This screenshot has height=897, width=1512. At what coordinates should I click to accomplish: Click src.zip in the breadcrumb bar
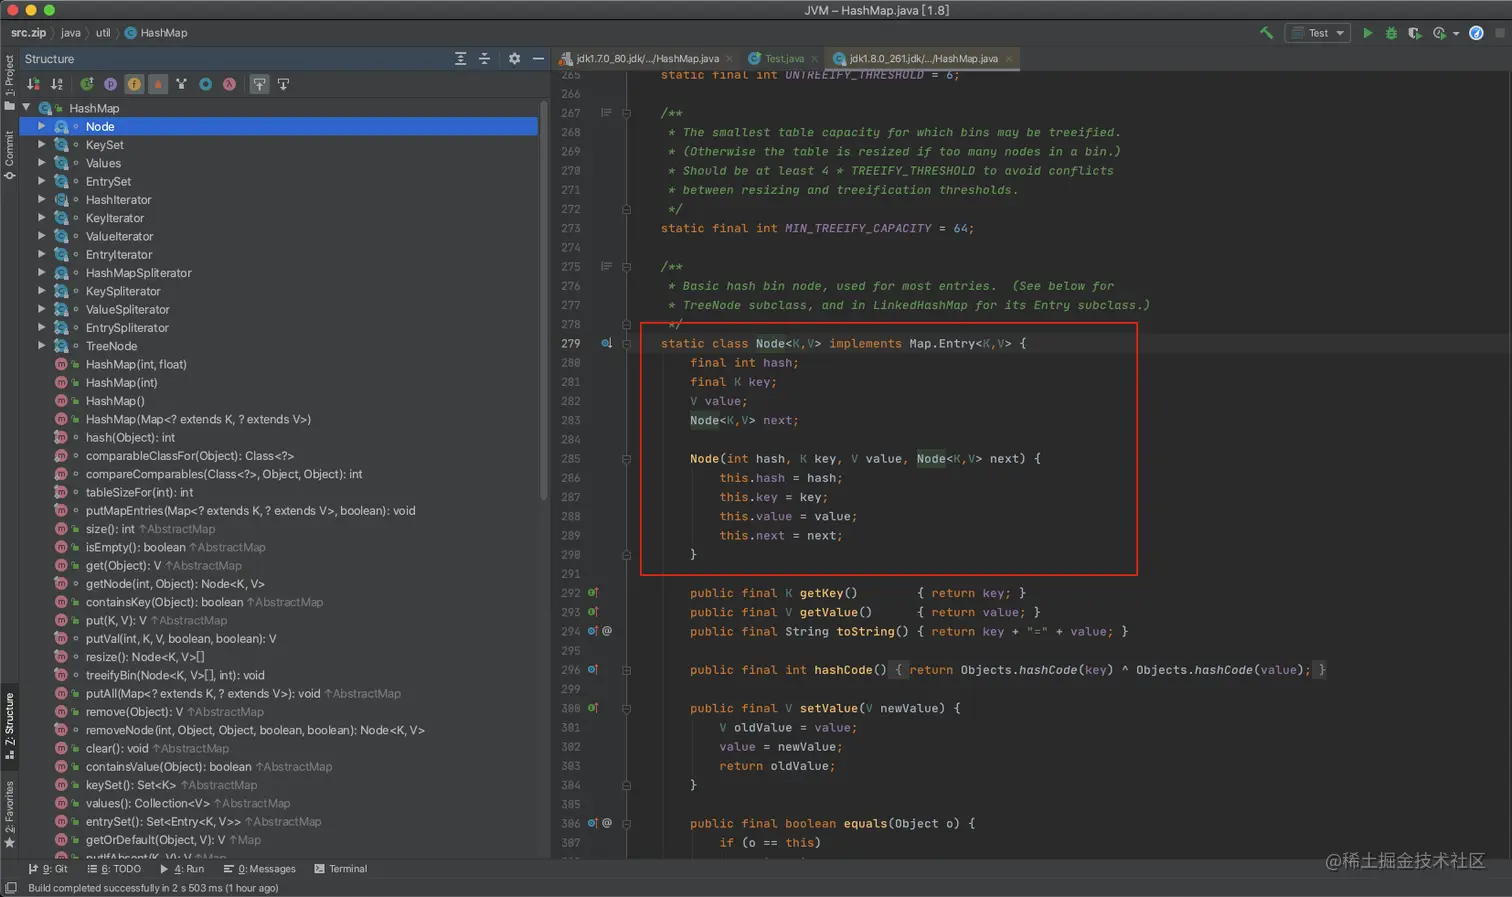[28, 33]
